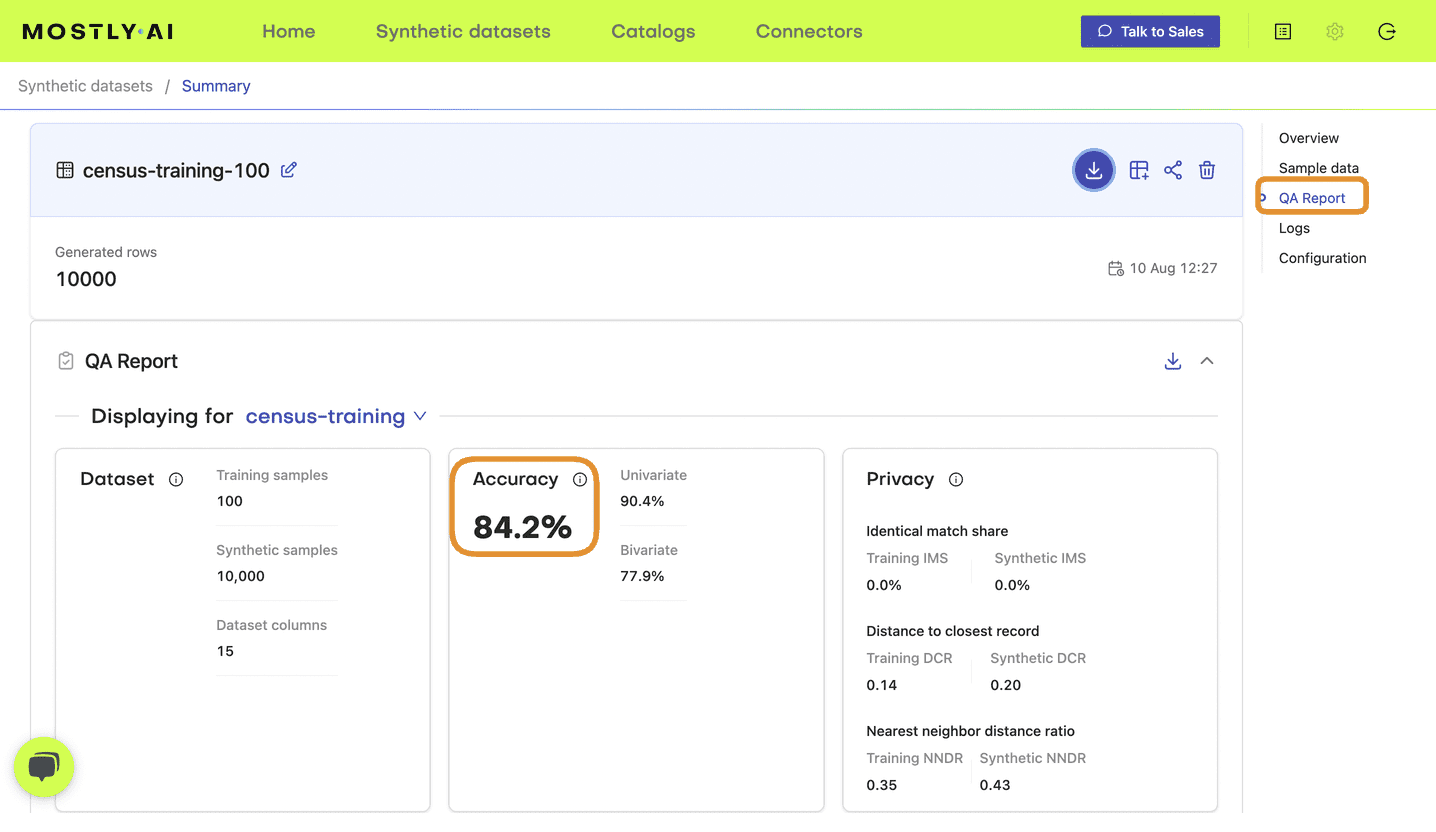Click the QA Report clipboard icon

pyautogui.click(x=66, y=361)
